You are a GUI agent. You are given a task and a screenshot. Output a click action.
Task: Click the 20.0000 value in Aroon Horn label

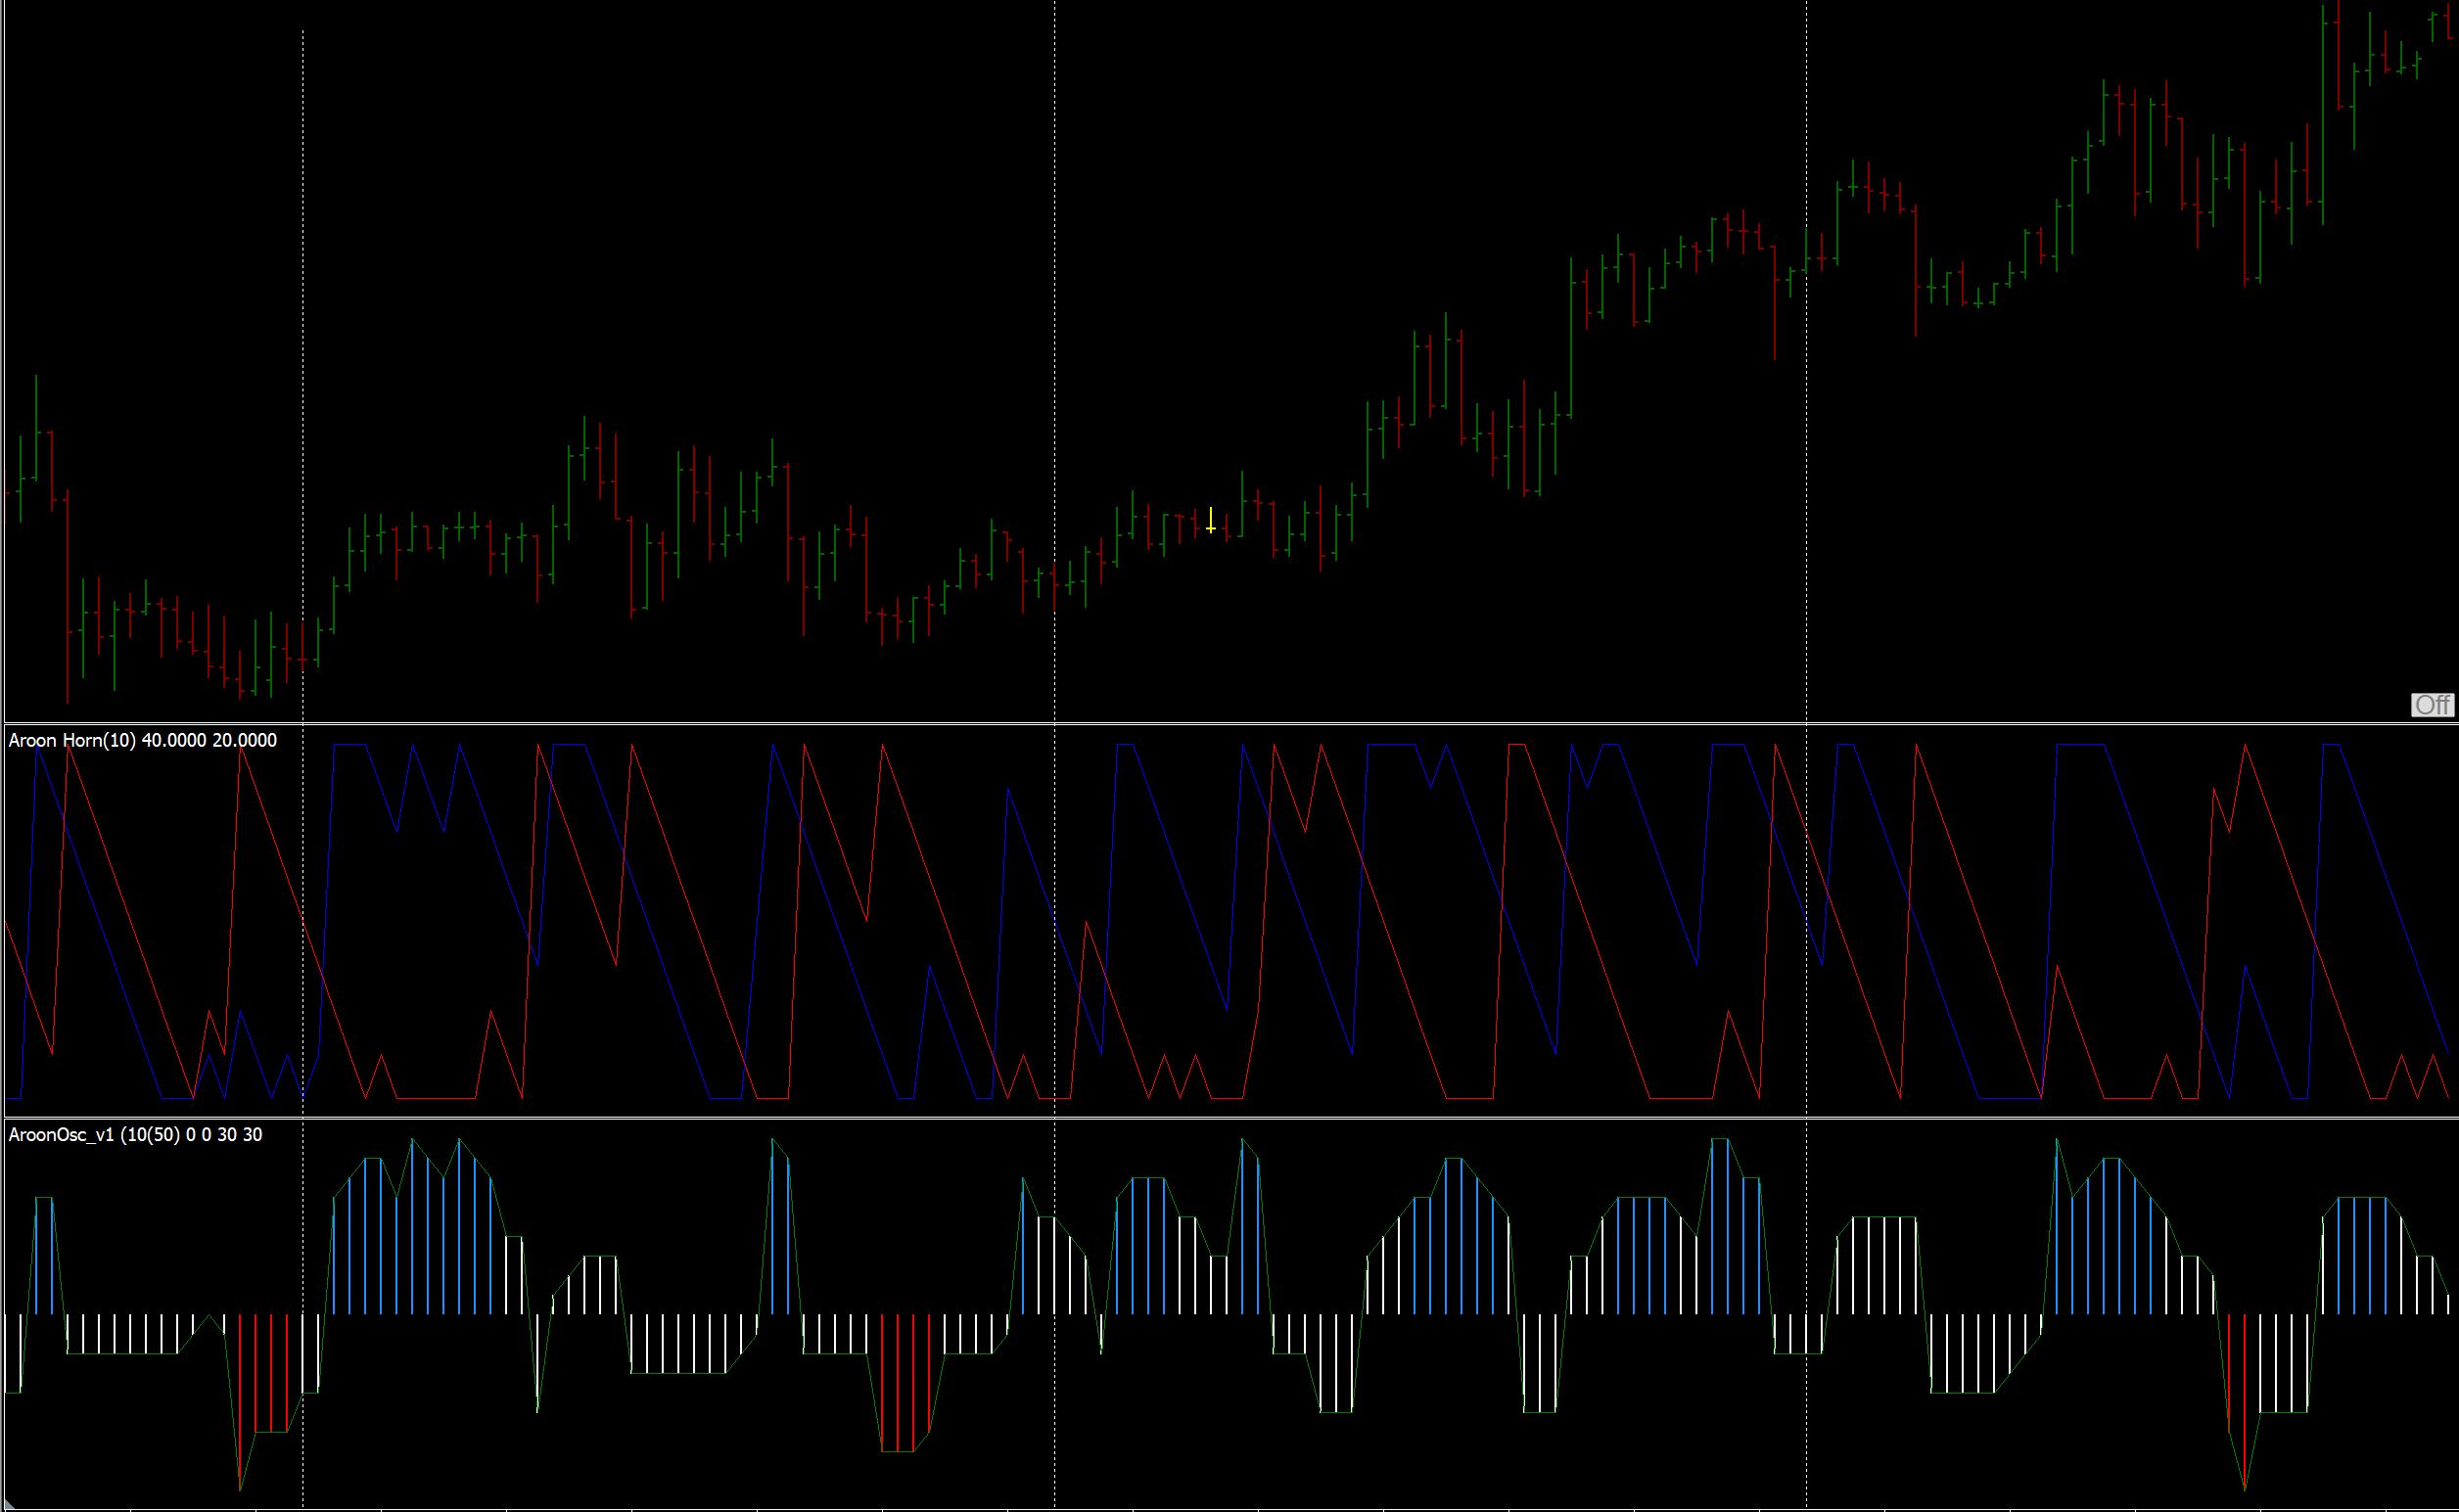click(x=244, y=741)
